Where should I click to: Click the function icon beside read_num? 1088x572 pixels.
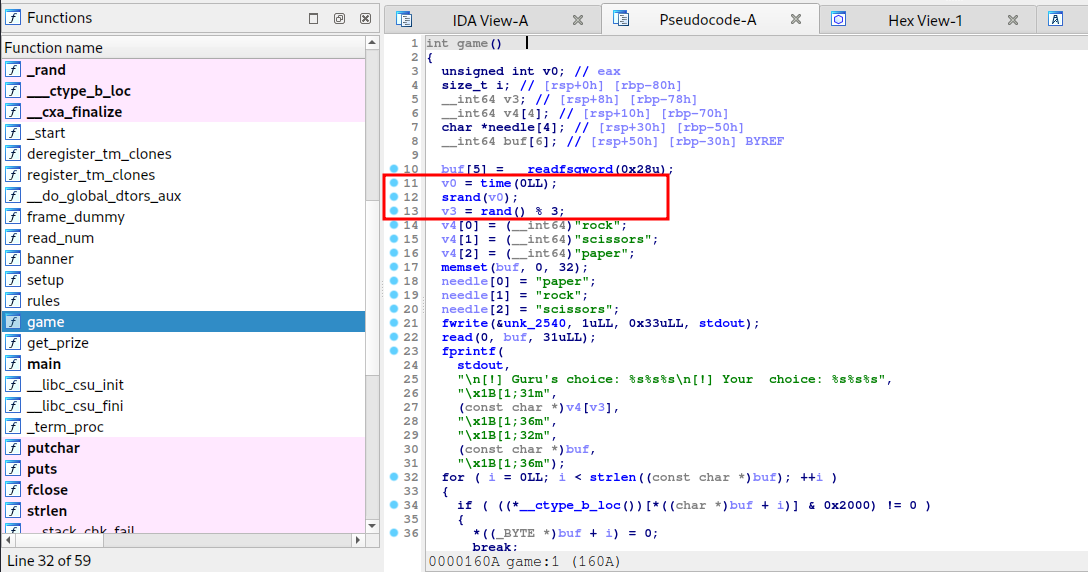(x=13, y=238)
